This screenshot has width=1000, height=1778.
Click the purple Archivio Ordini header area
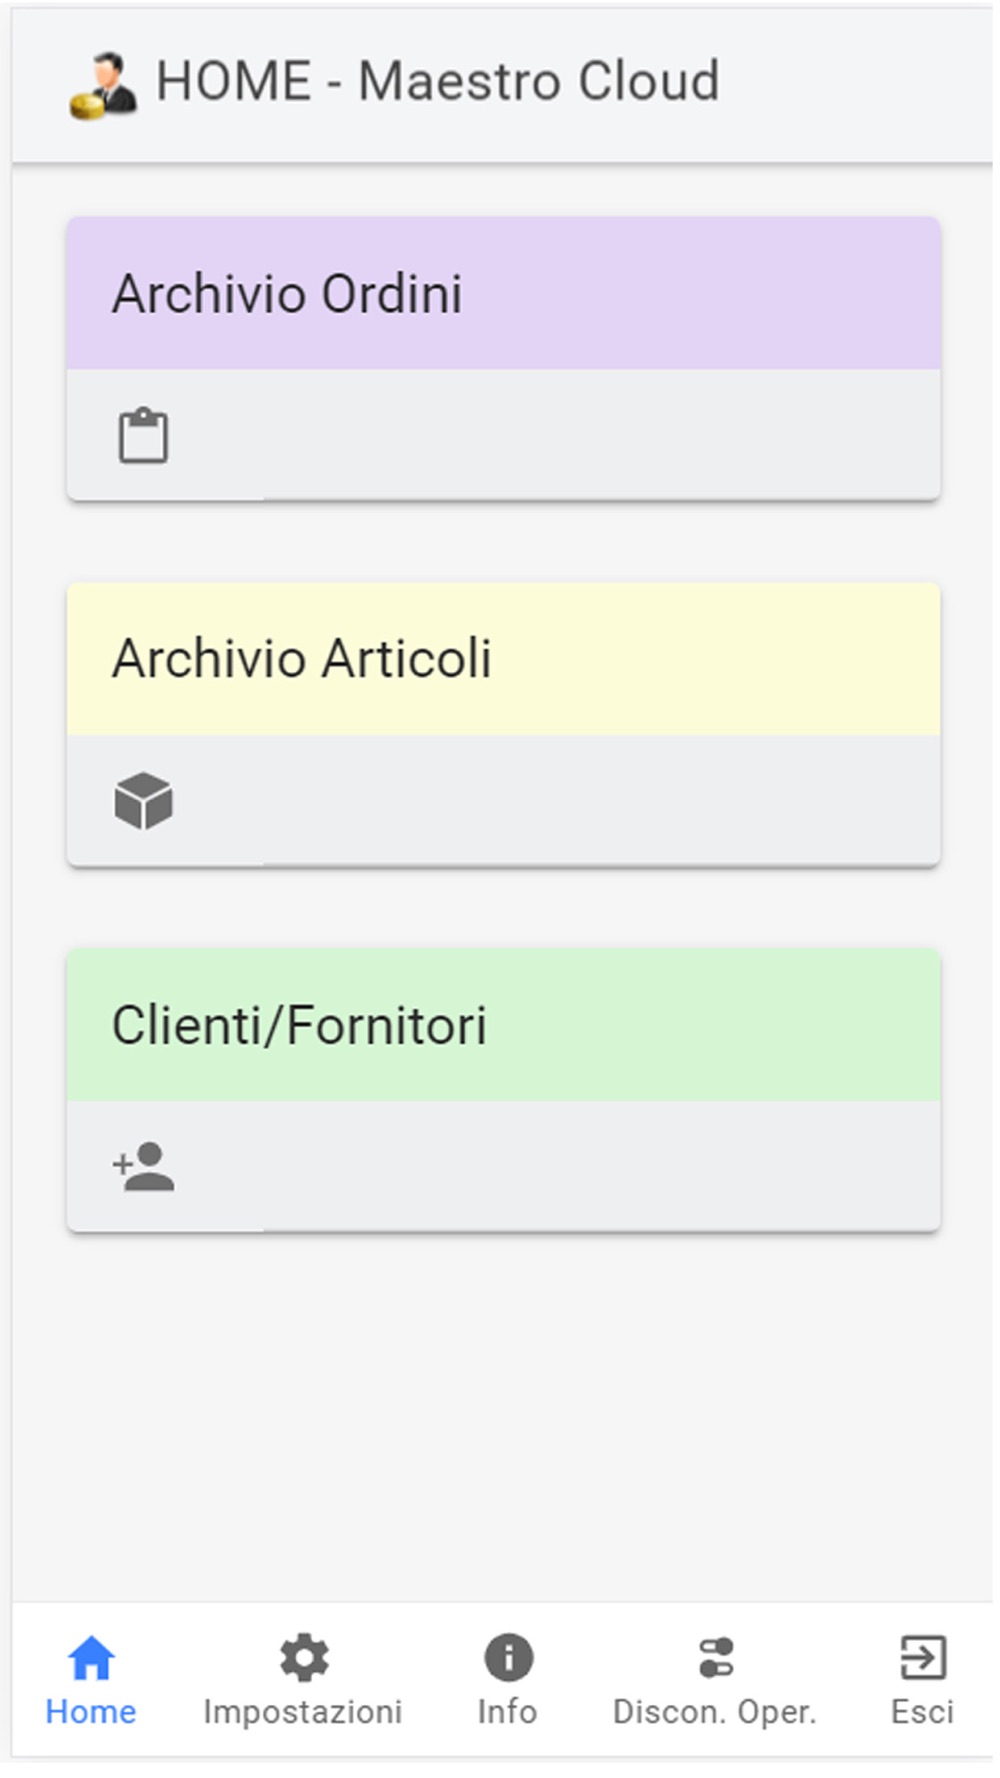pyautogui.click(x=504, y=294)
